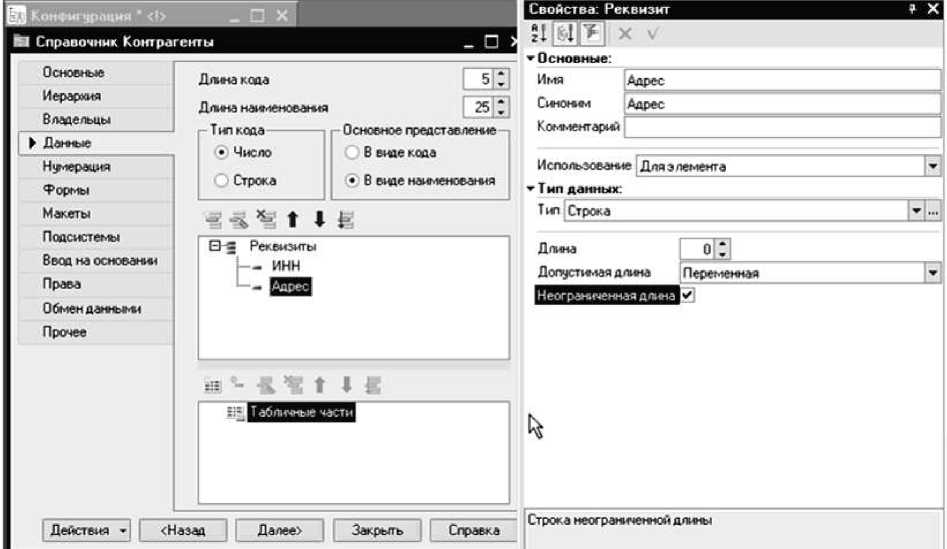Select the ИНН реквизит in tree
The width and height of the screenshot is (947, 549).
[x=286, y=266]
